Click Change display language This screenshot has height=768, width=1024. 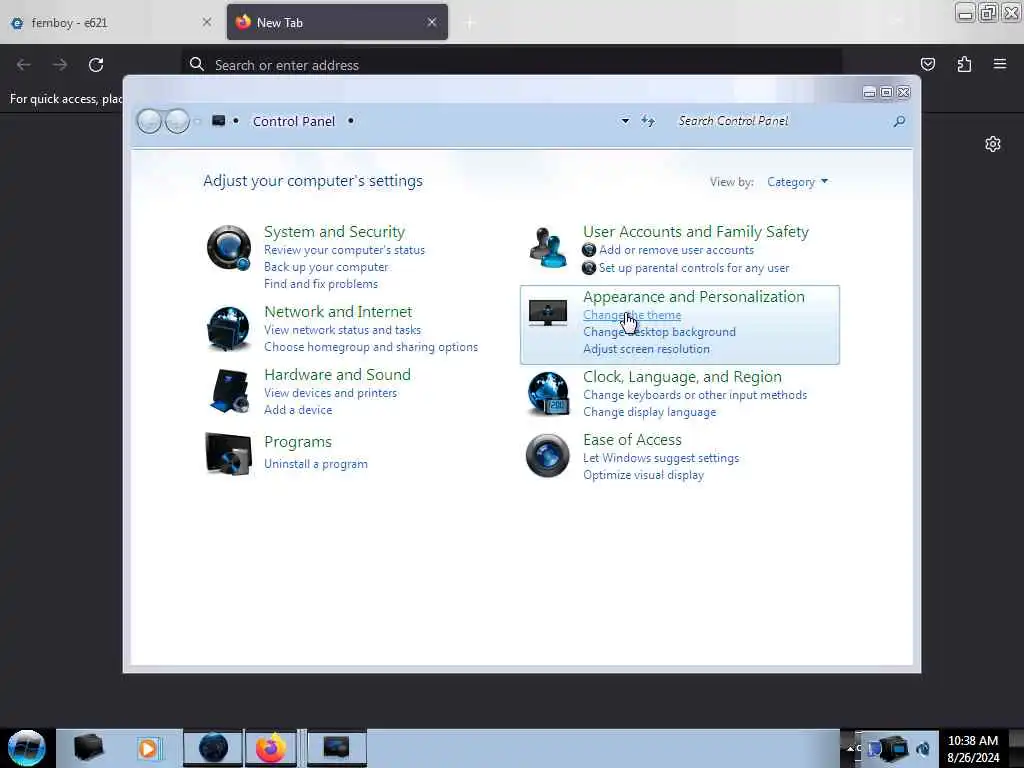coord(649,412)
